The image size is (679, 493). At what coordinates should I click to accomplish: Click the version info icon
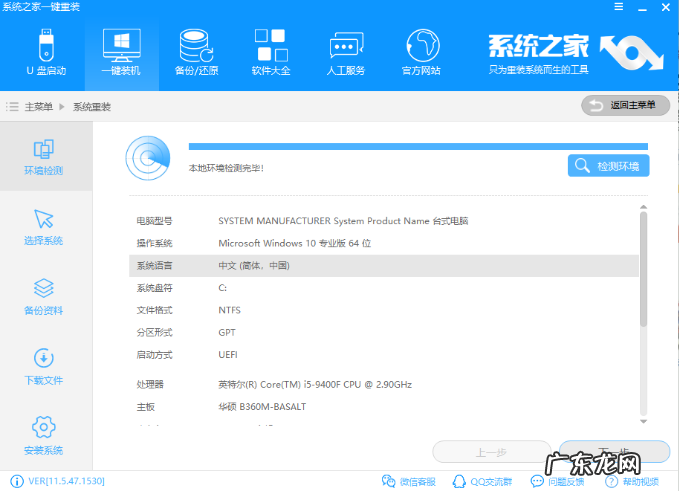(x=16, y=481)
